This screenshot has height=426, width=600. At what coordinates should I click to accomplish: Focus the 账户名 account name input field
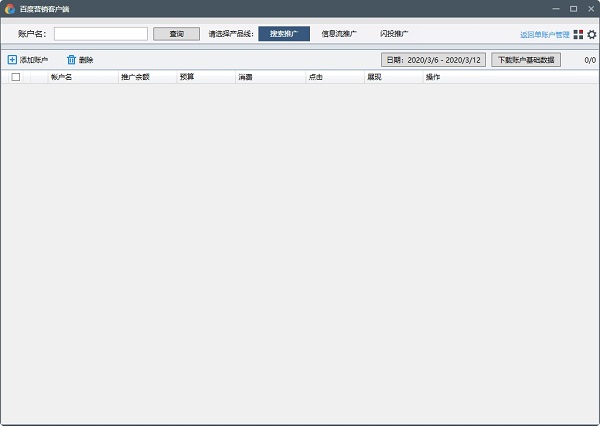point(101,34)
